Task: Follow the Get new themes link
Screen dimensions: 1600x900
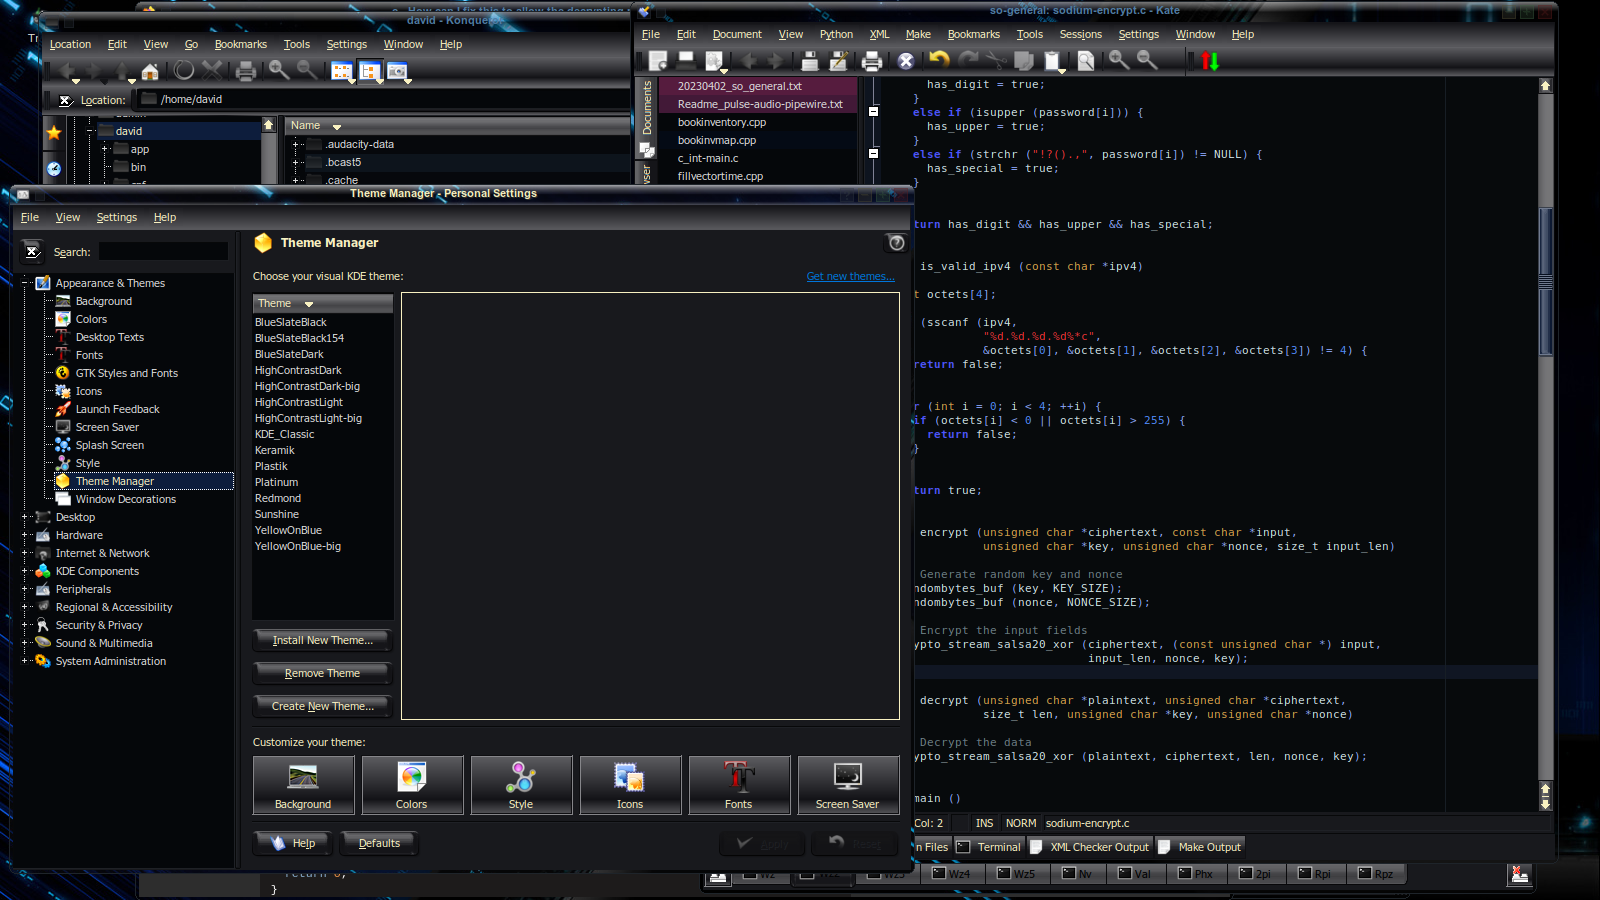Action: [x=850, y=277]
